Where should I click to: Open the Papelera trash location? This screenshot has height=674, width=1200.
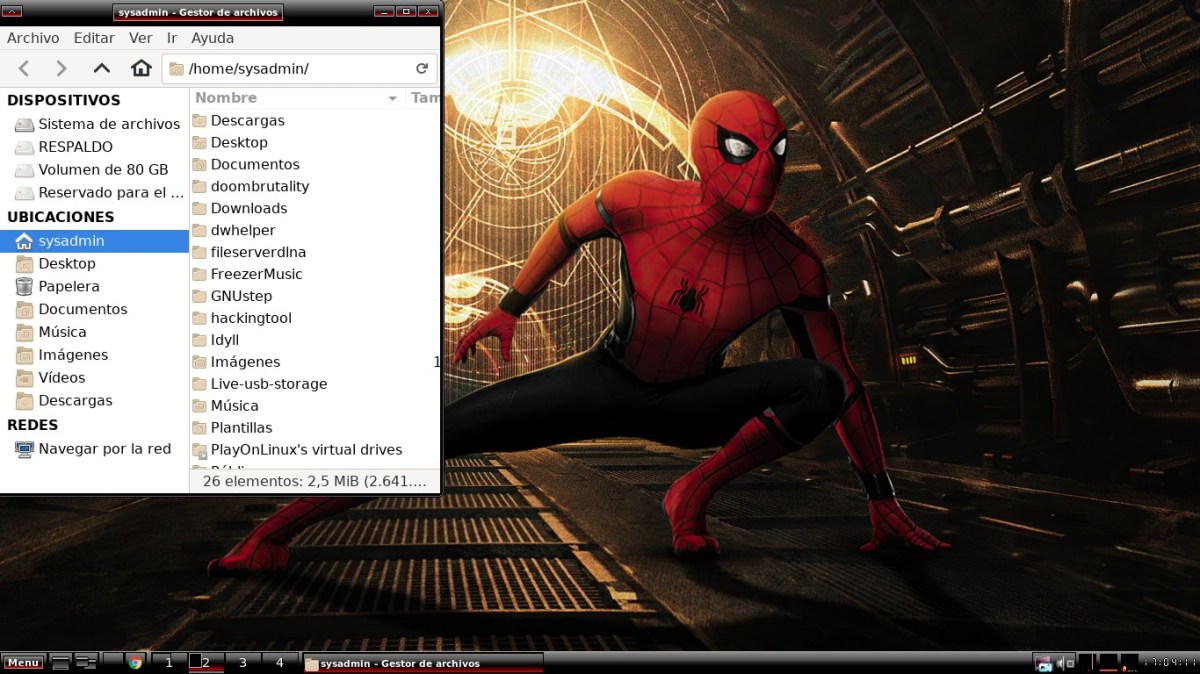[68, 286]
